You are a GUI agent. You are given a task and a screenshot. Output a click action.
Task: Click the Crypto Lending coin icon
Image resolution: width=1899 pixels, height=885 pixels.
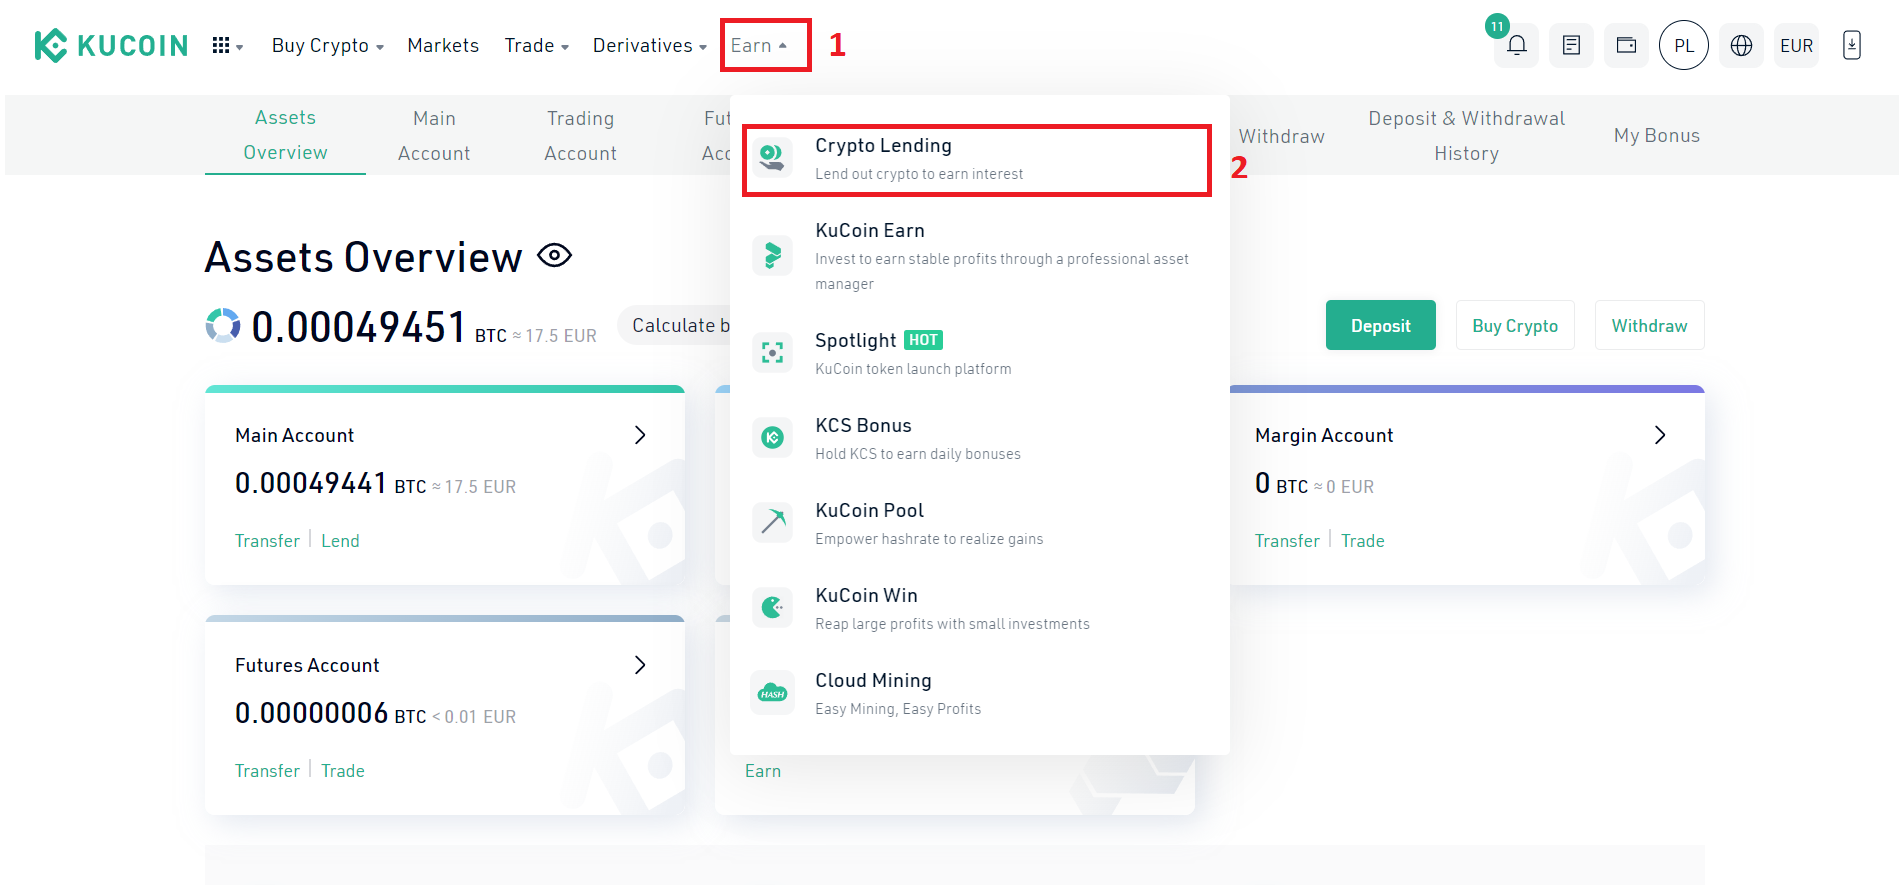(x=772, y=157)
